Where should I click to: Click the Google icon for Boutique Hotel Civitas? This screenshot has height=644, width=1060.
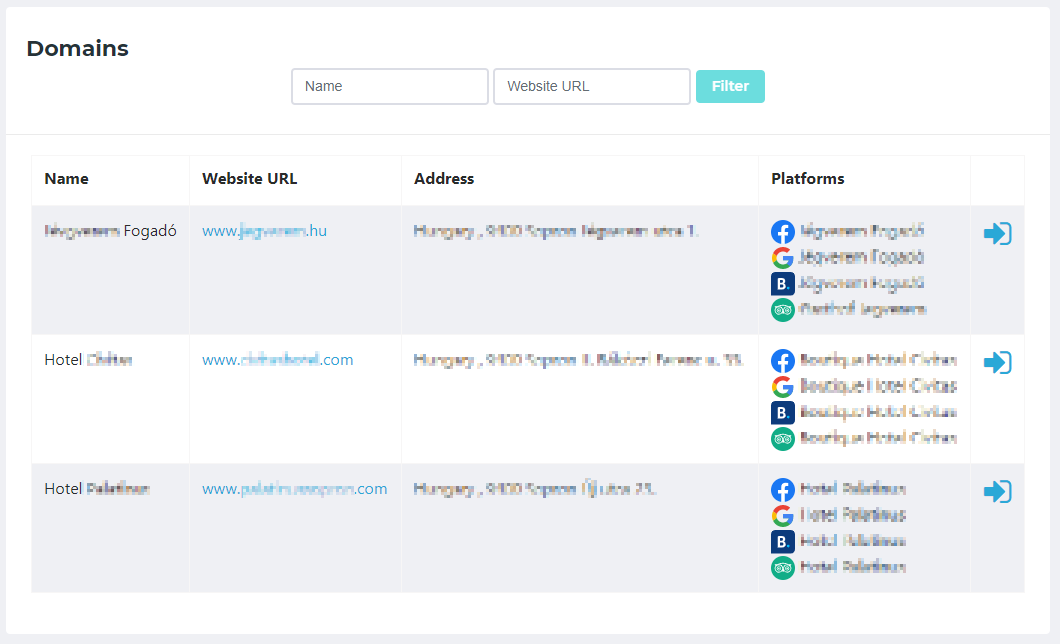click(x=782, y=387)
